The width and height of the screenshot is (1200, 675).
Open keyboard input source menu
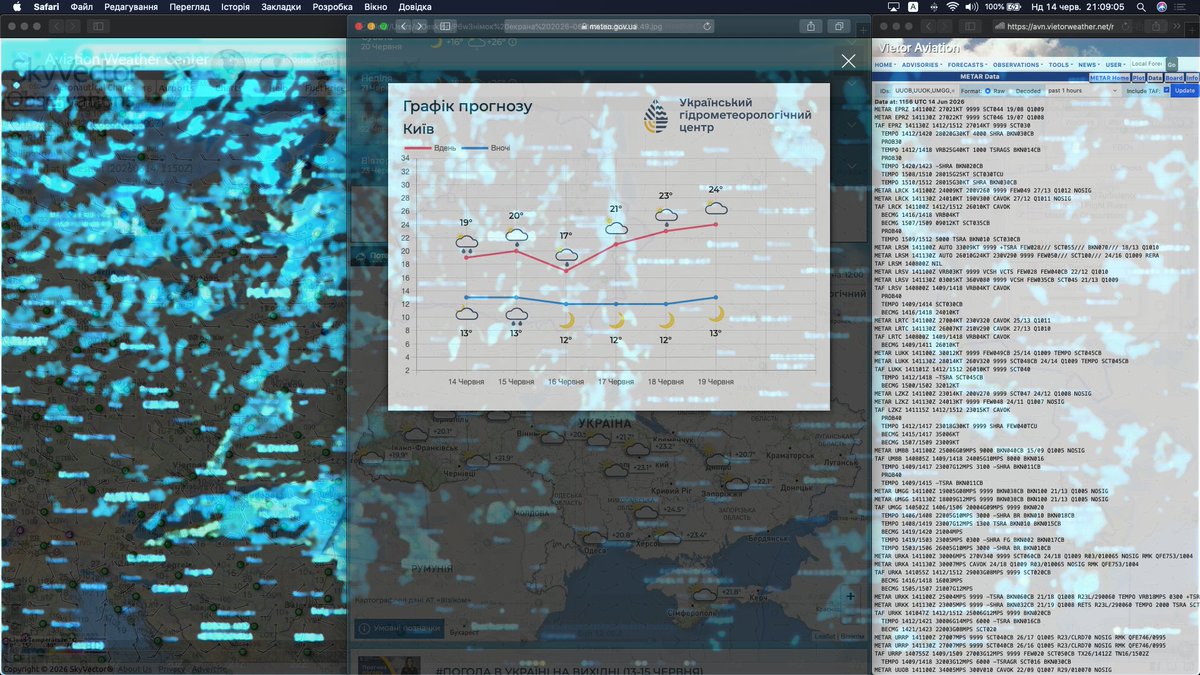point(913,6)
